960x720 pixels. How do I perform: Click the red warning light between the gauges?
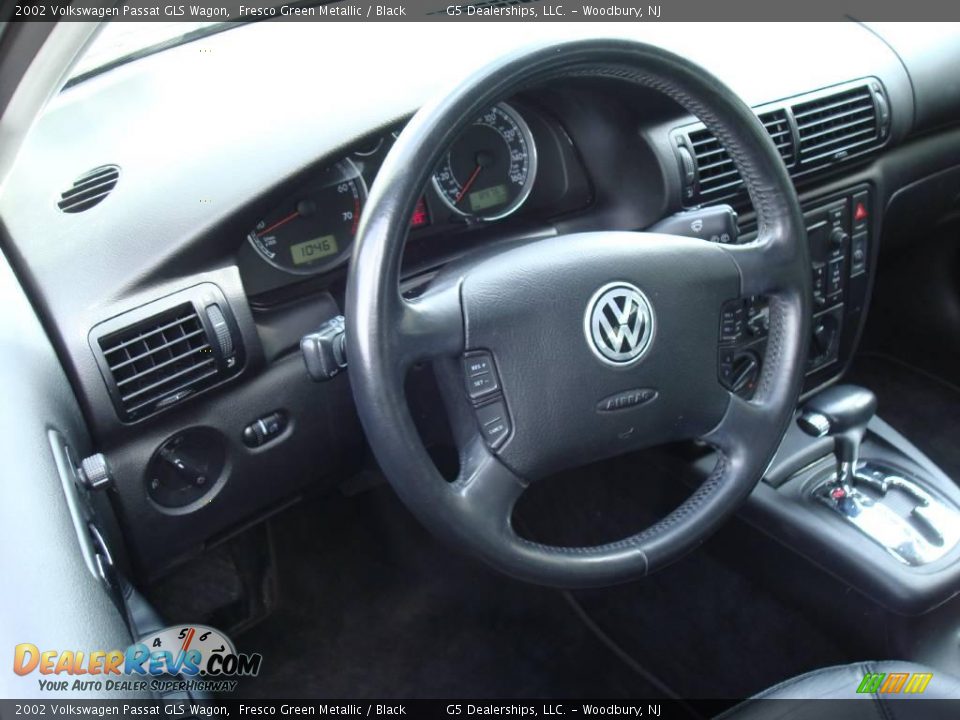point(419,214)
